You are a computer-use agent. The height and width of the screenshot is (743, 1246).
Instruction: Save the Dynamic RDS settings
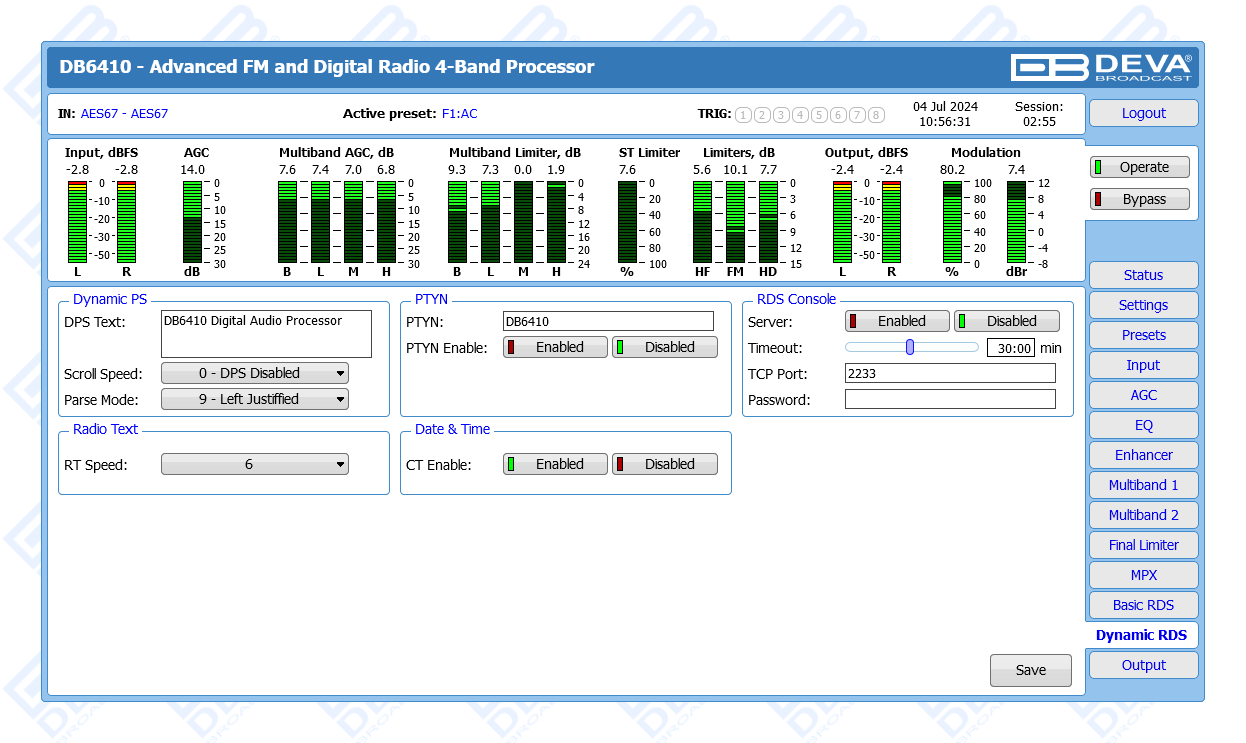pos(1030,671)
